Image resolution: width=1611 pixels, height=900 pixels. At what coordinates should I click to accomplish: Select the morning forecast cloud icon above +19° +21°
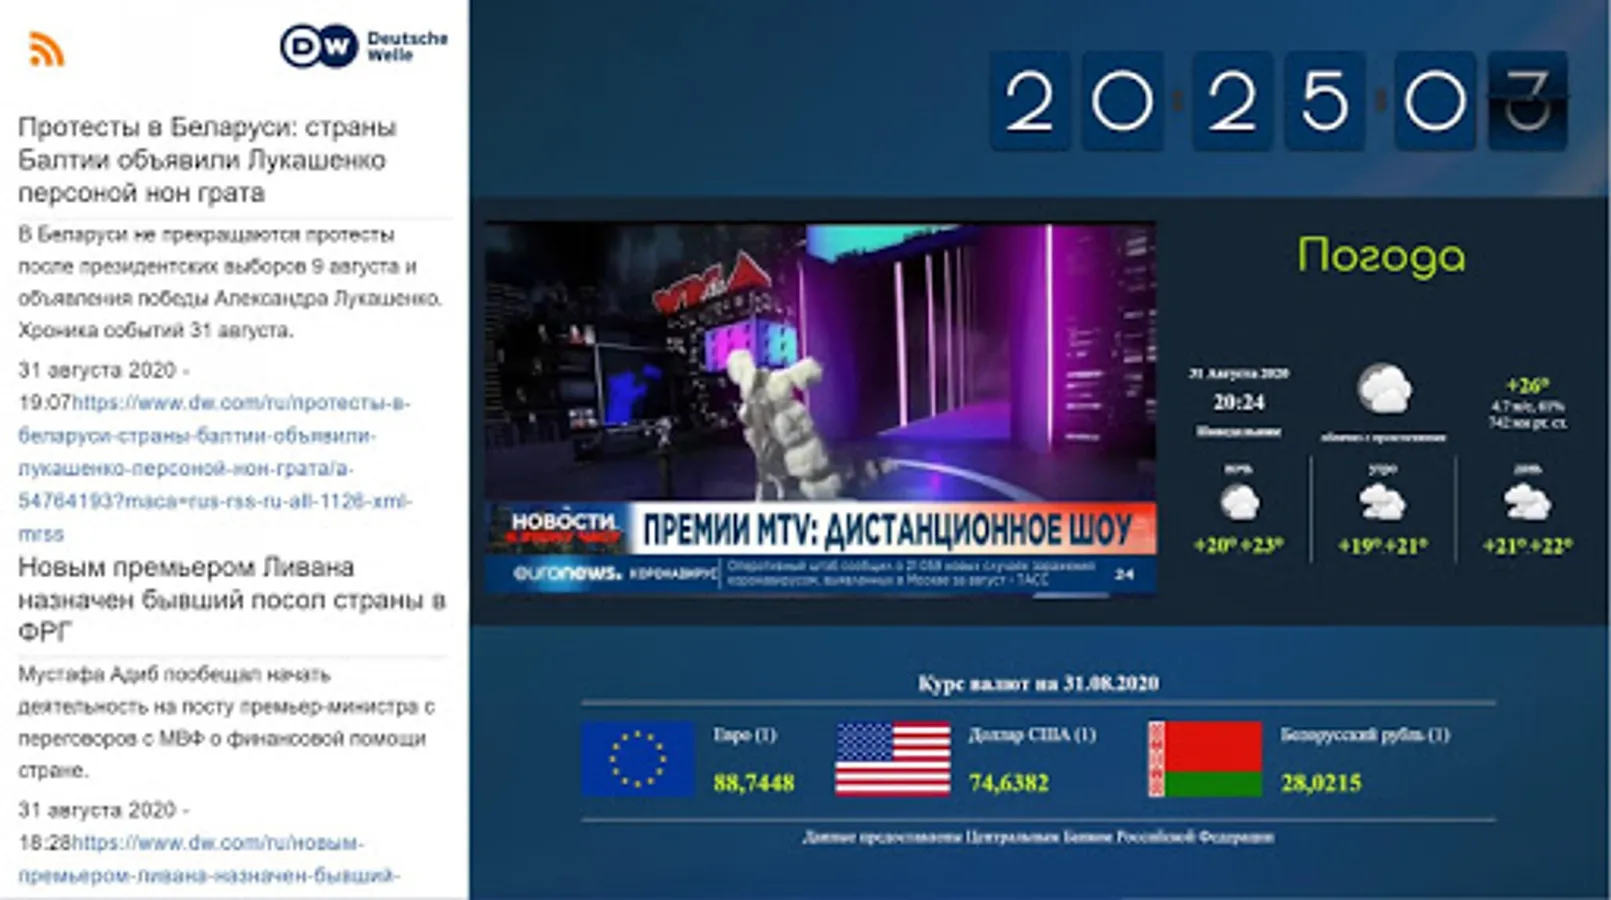(x=1383, y=502)
